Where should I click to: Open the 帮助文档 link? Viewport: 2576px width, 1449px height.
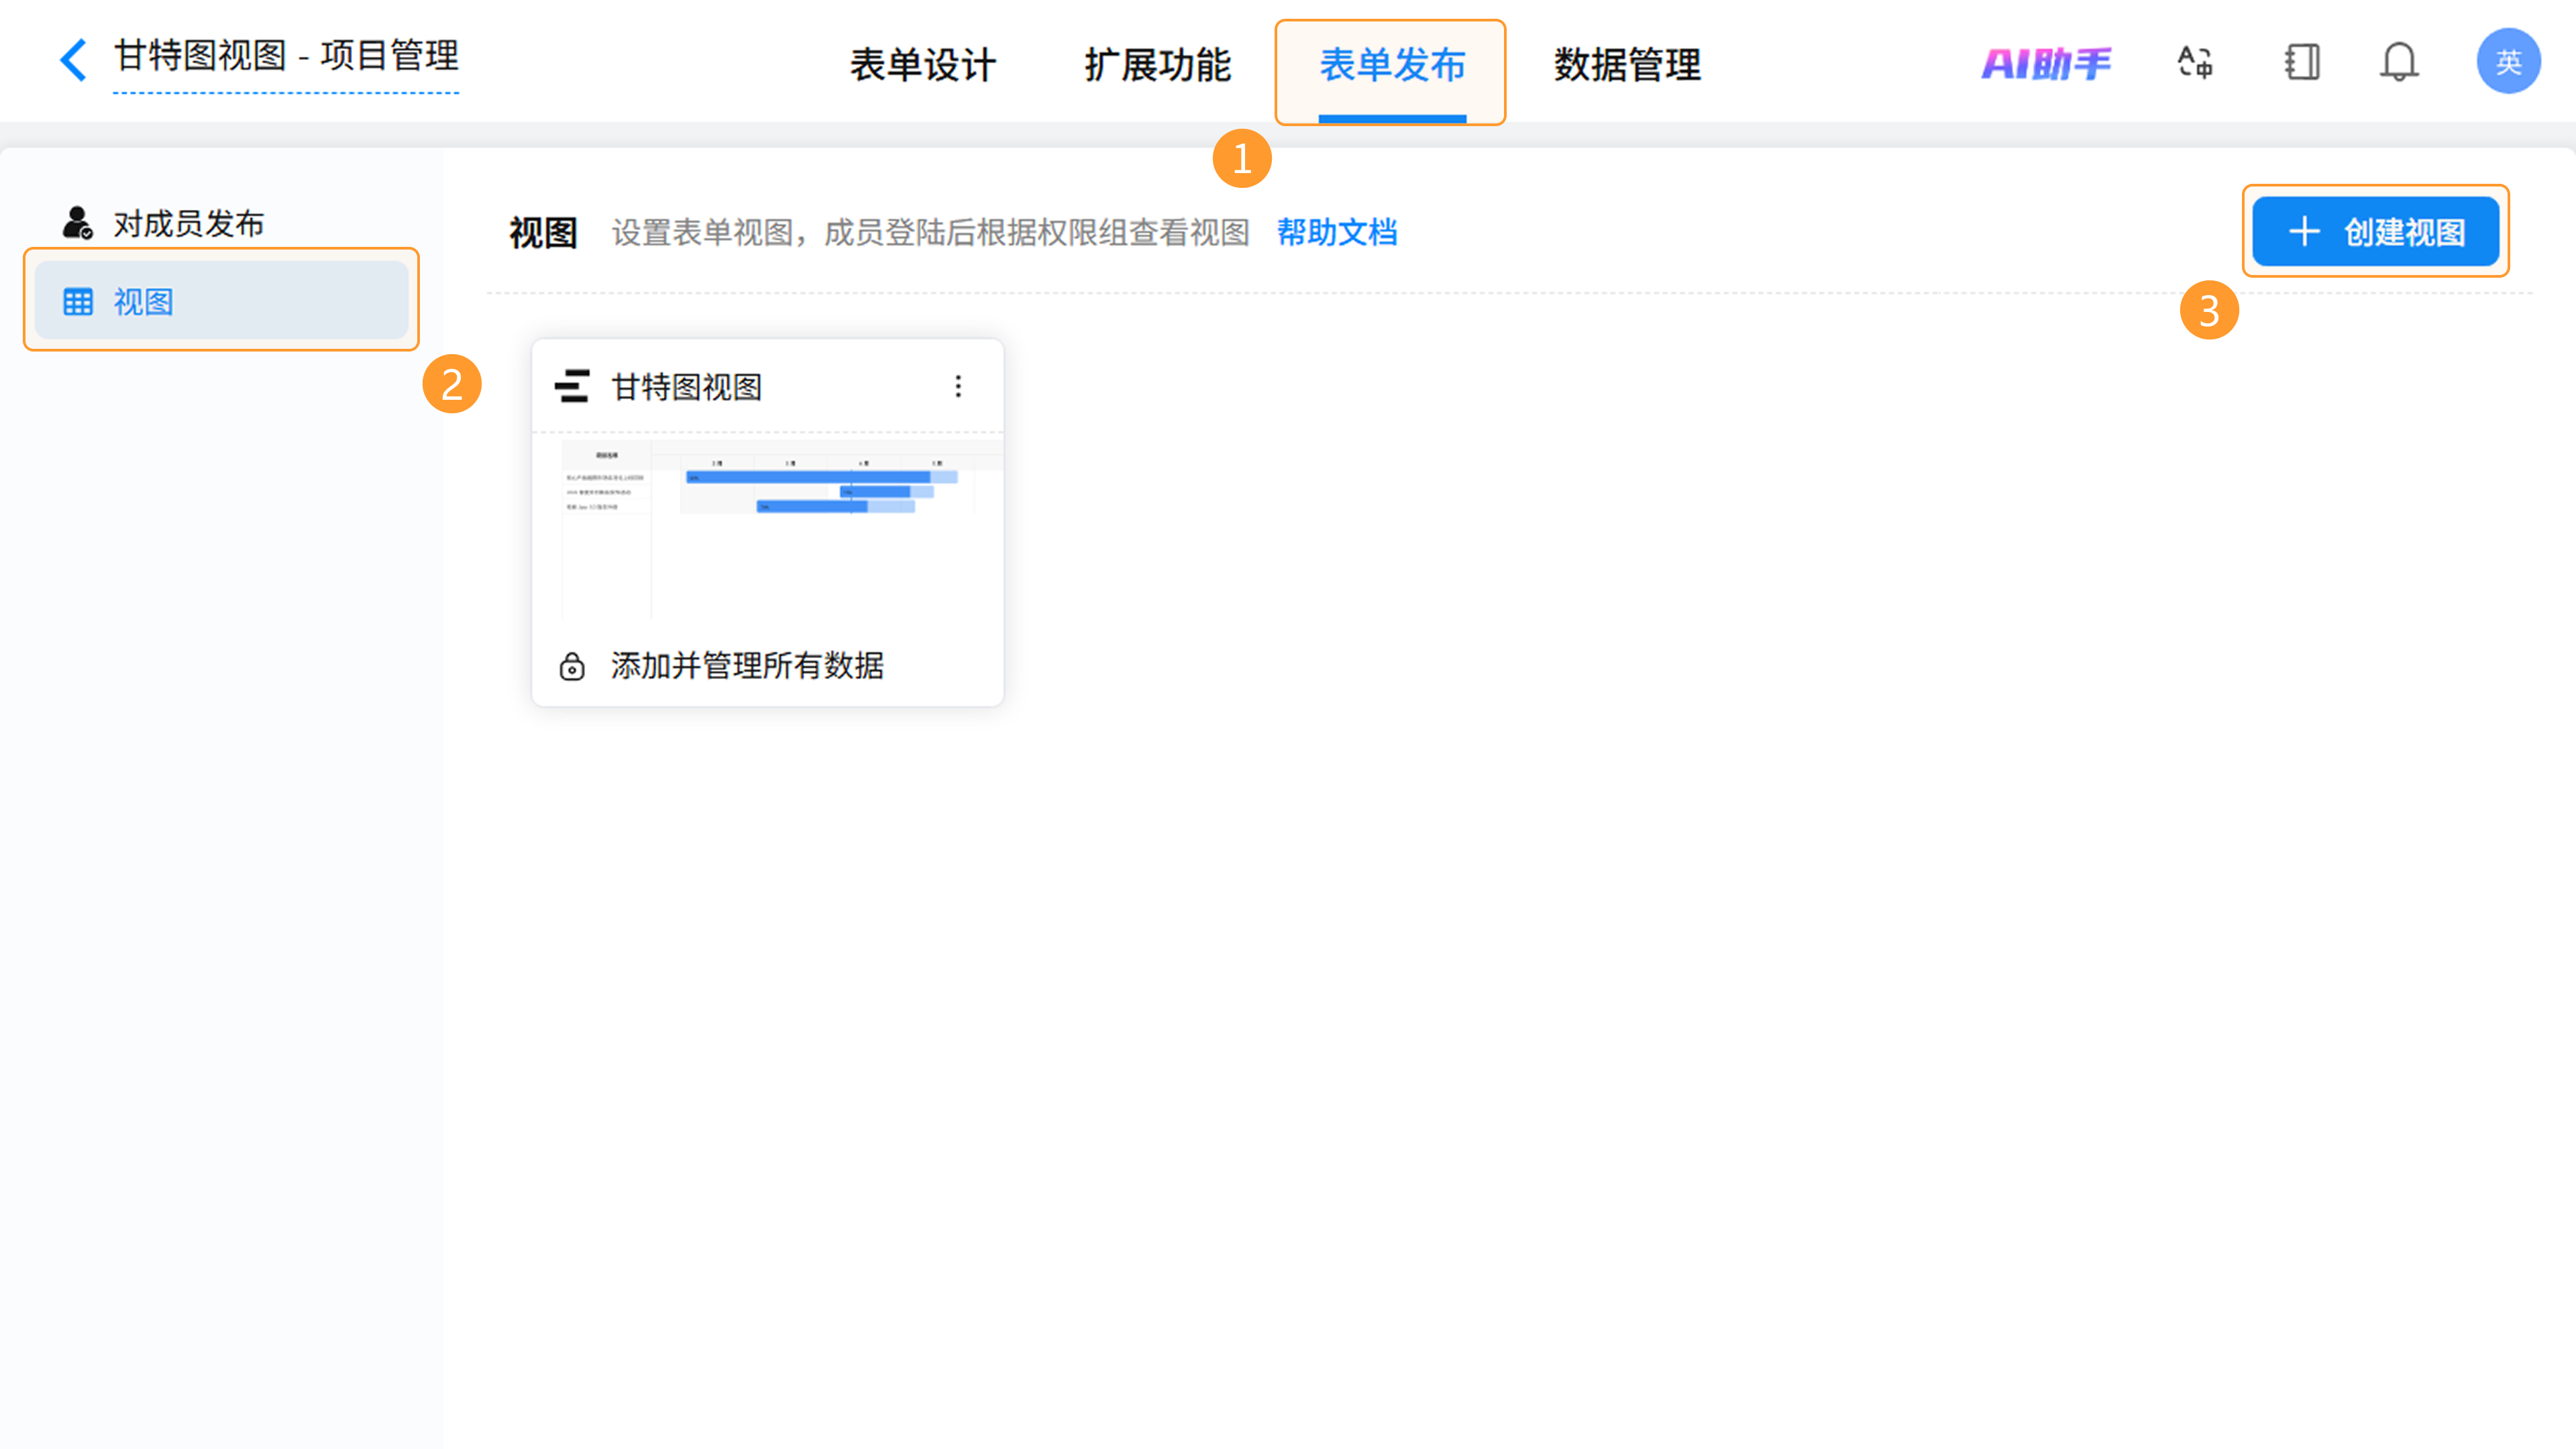coord(1336,232)
